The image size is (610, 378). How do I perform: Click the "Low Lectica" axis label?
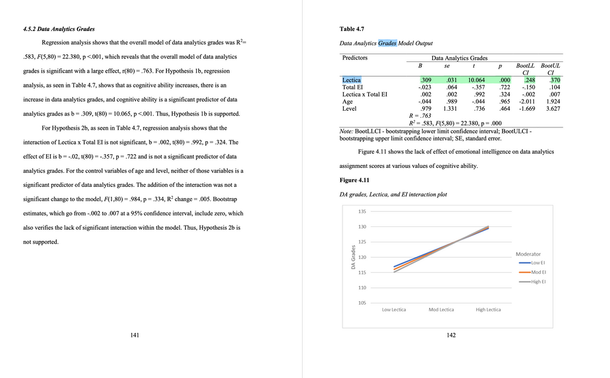[394, 310]
